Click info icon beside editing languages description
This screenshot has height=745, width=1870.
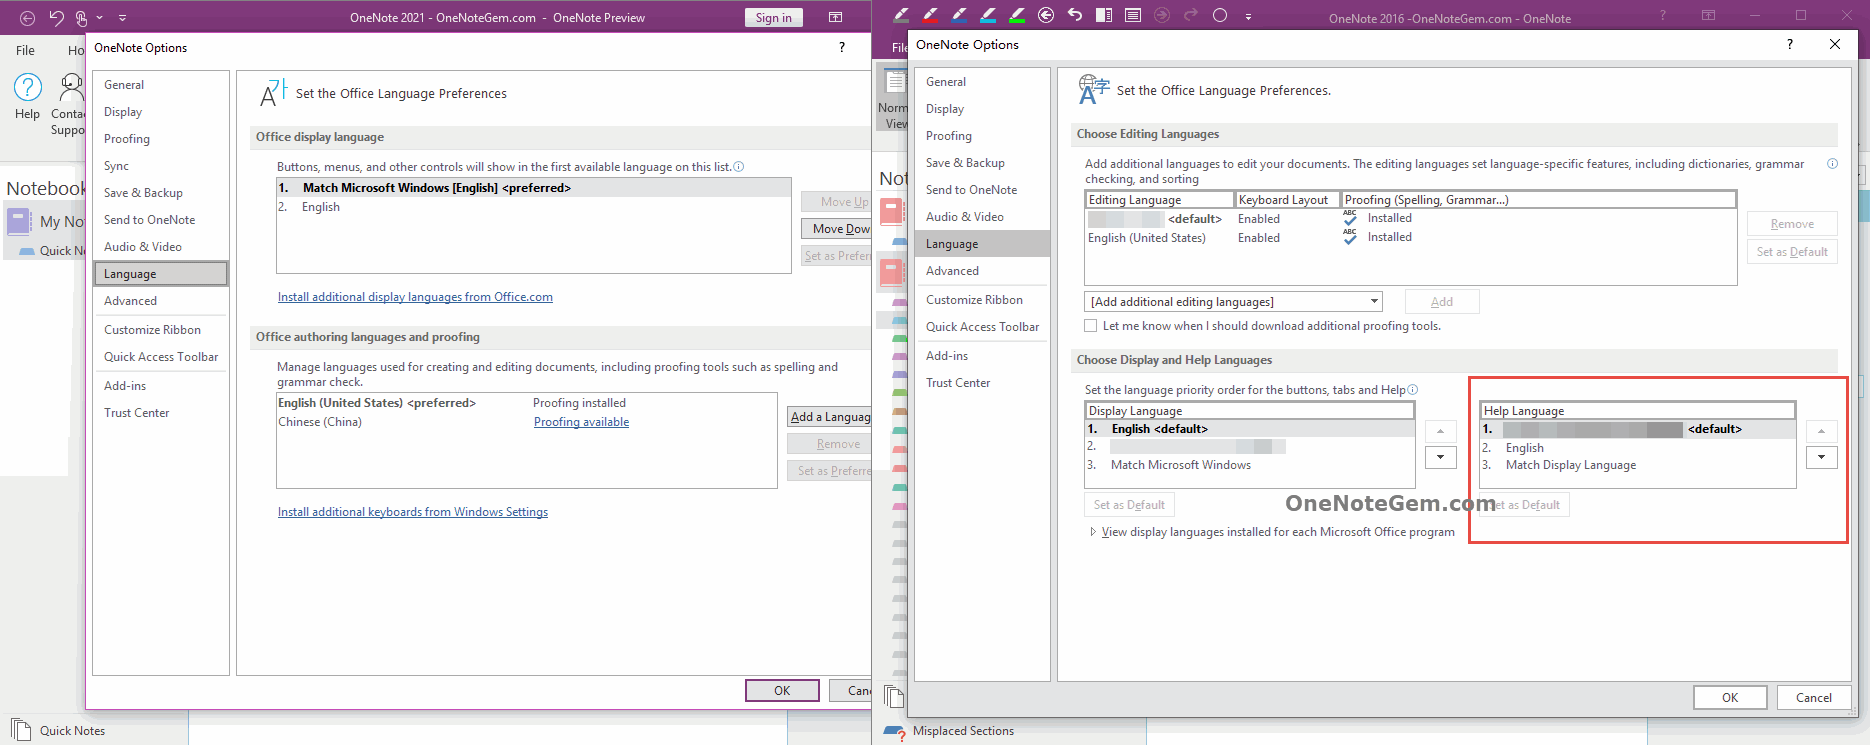pyautogui.click(x=1832, y=164)
